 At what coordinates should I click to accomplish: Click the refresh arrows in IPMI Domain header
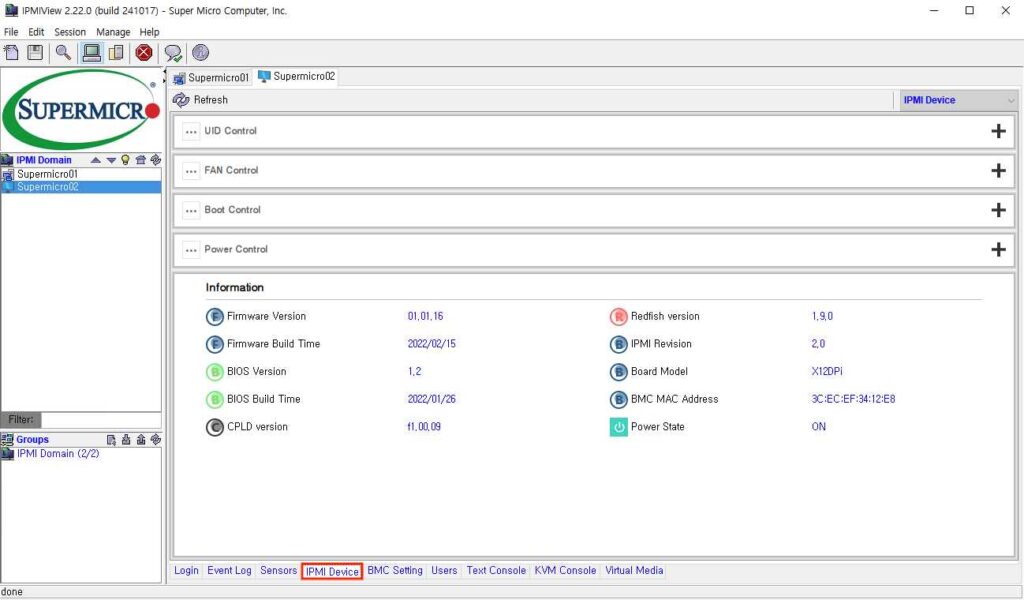coord(155,160)
